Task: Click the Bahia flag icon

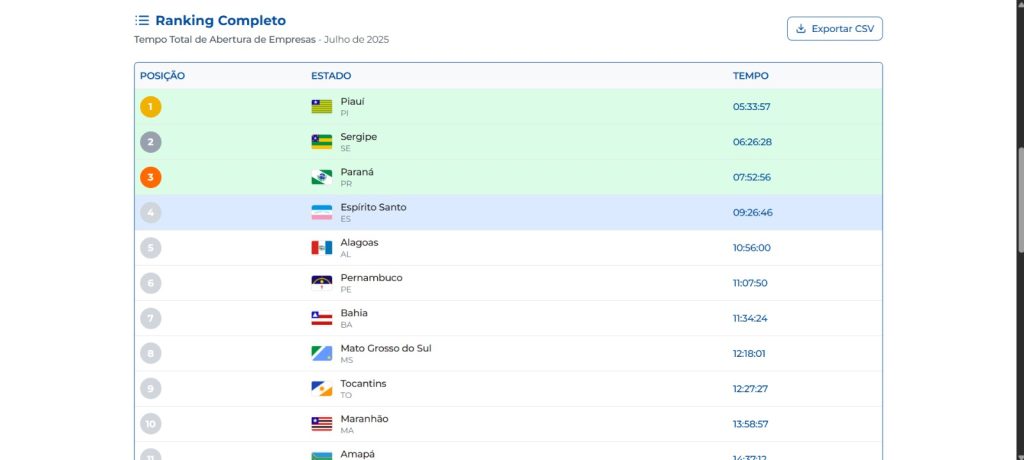Action: click(x=321, y=318)
